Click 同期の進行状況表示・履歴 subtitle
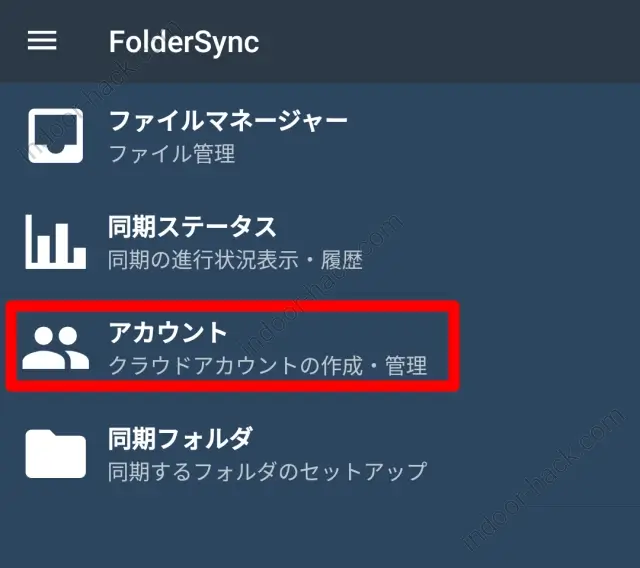The height and width of the screenshot is (568, 640). tap(235, 260)
